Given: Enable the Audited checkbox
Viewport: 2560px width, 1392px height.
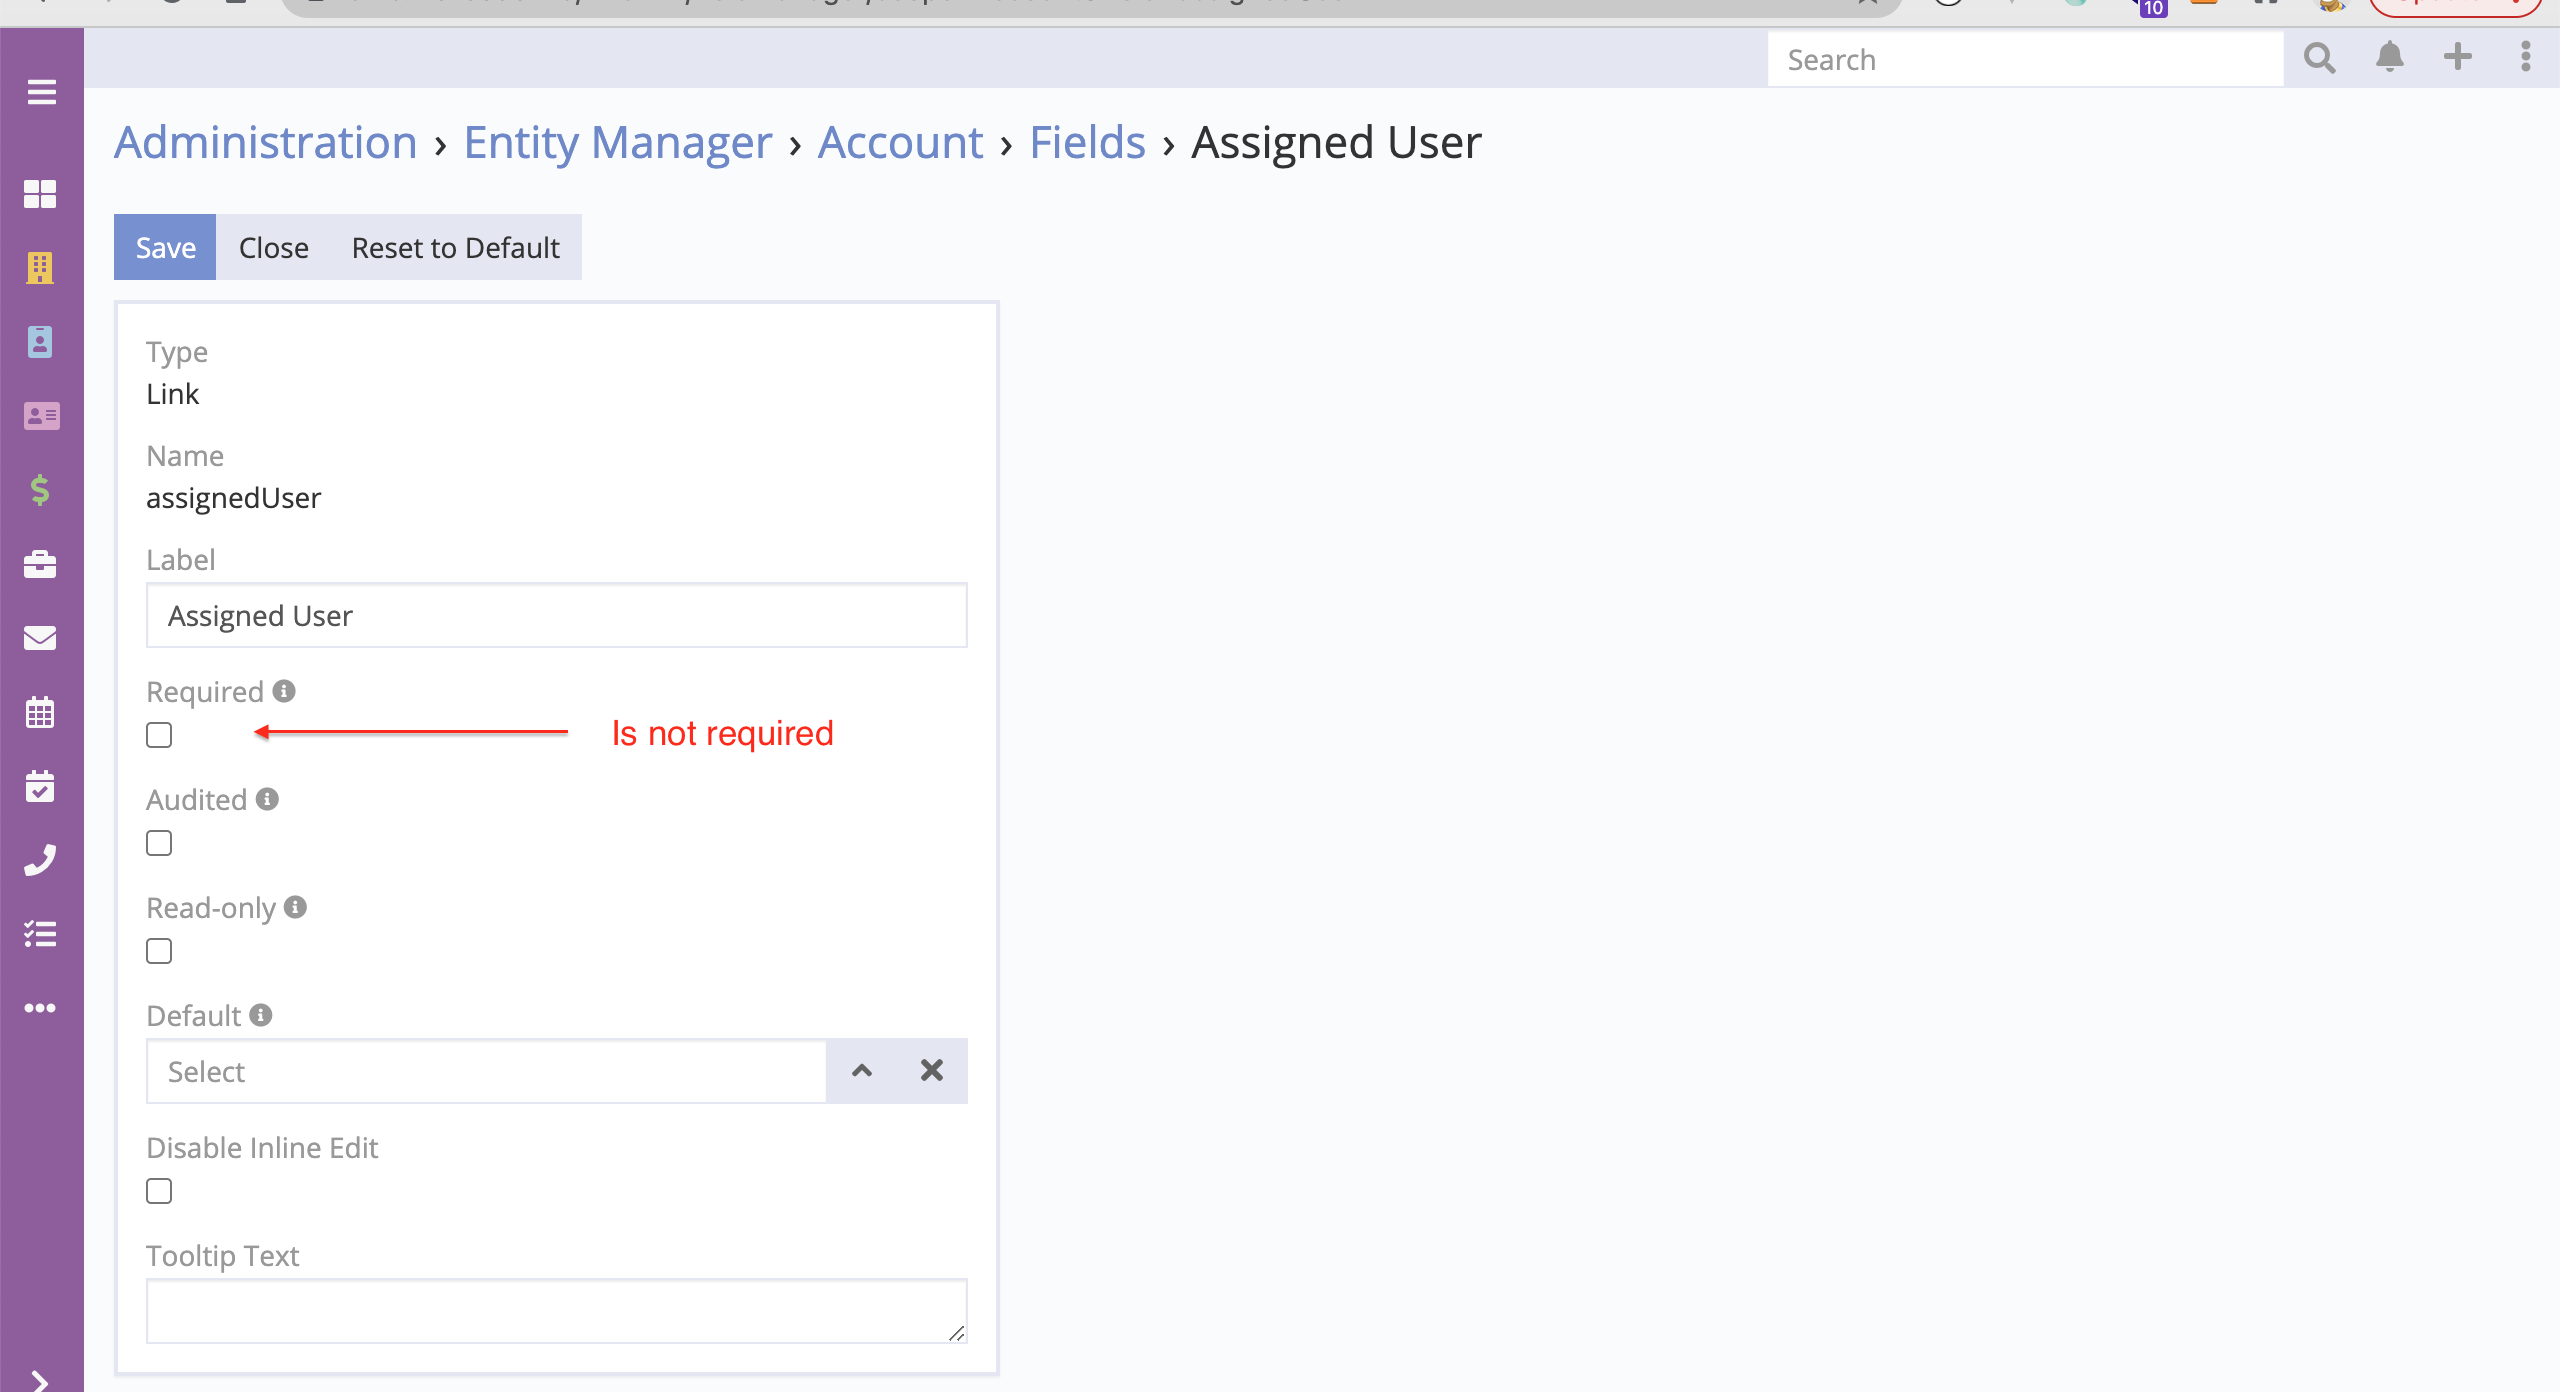Looking at the screenshot, I should pos(159,843).
